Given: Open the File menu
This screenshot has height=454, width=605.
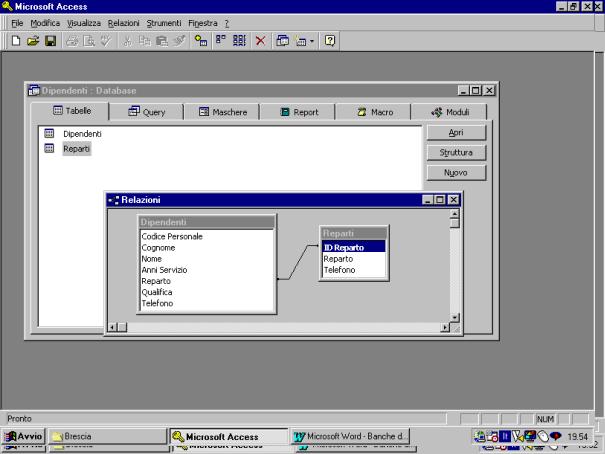Looking at the screenshot, I should pyautogui.click(x=17, y=23).
